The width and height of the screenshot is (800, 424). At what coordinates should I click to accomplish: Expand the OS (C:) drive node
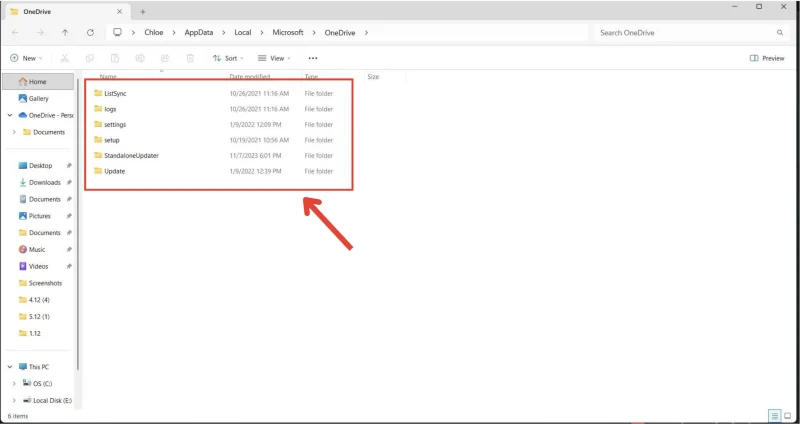point(14,384)
